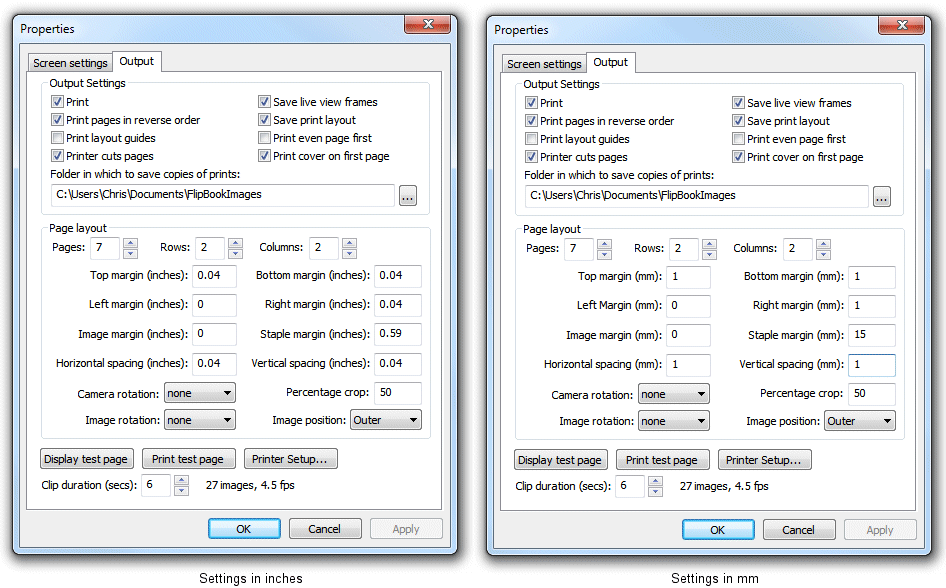
Task: Click Top margin (inches) field
Action: [x=214, y=276]
